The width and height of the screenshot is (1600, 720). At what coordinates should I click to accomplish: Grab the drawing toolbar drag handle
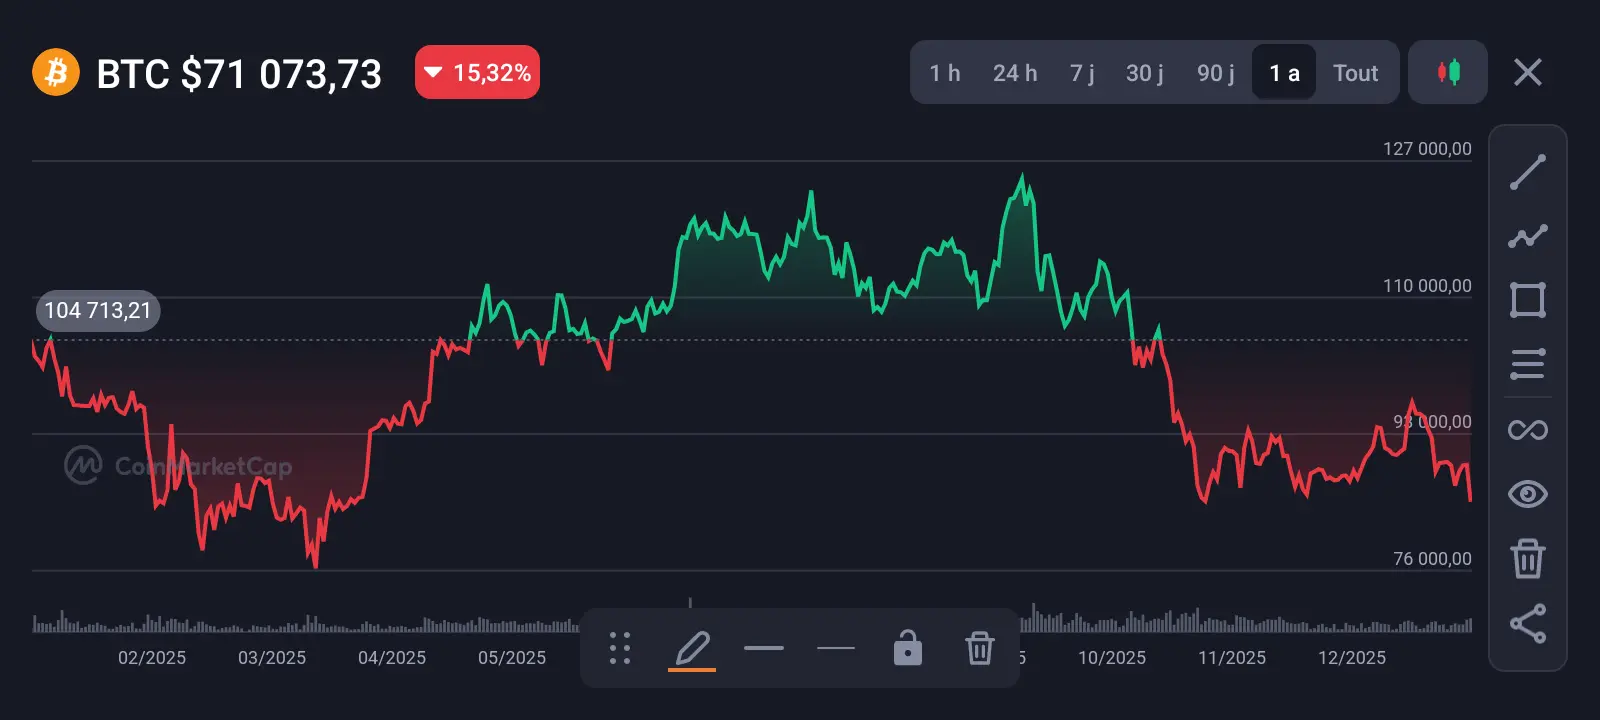pos(620,648)
